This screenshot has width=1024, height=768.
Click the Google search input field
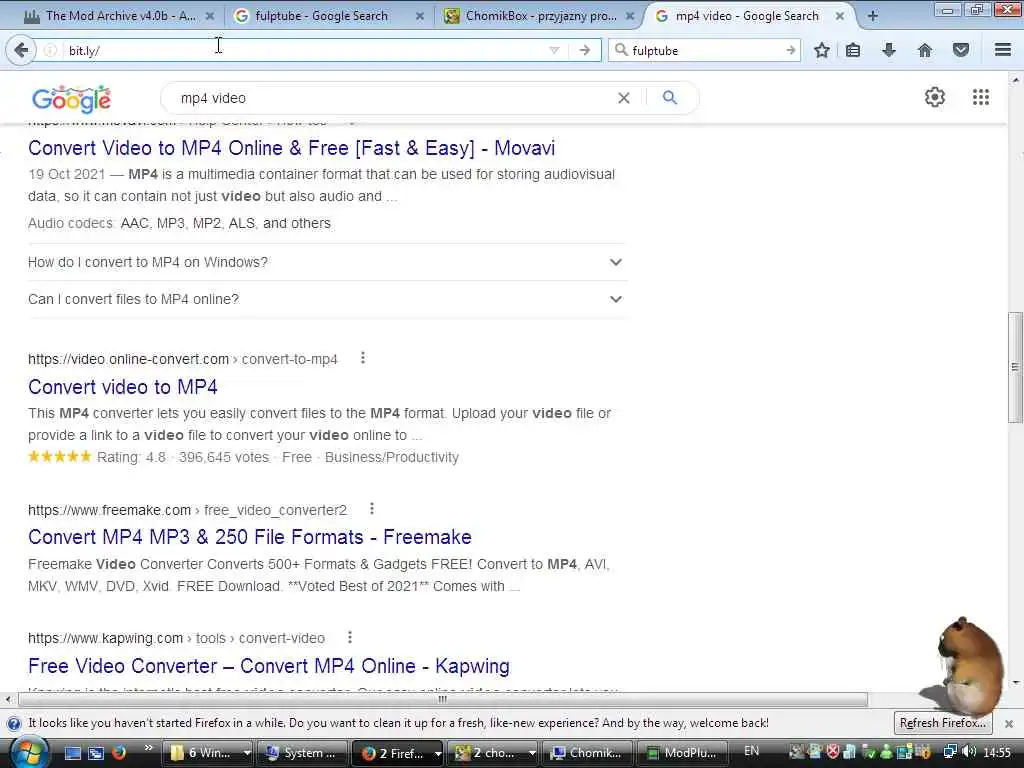[x=392, y=98]
